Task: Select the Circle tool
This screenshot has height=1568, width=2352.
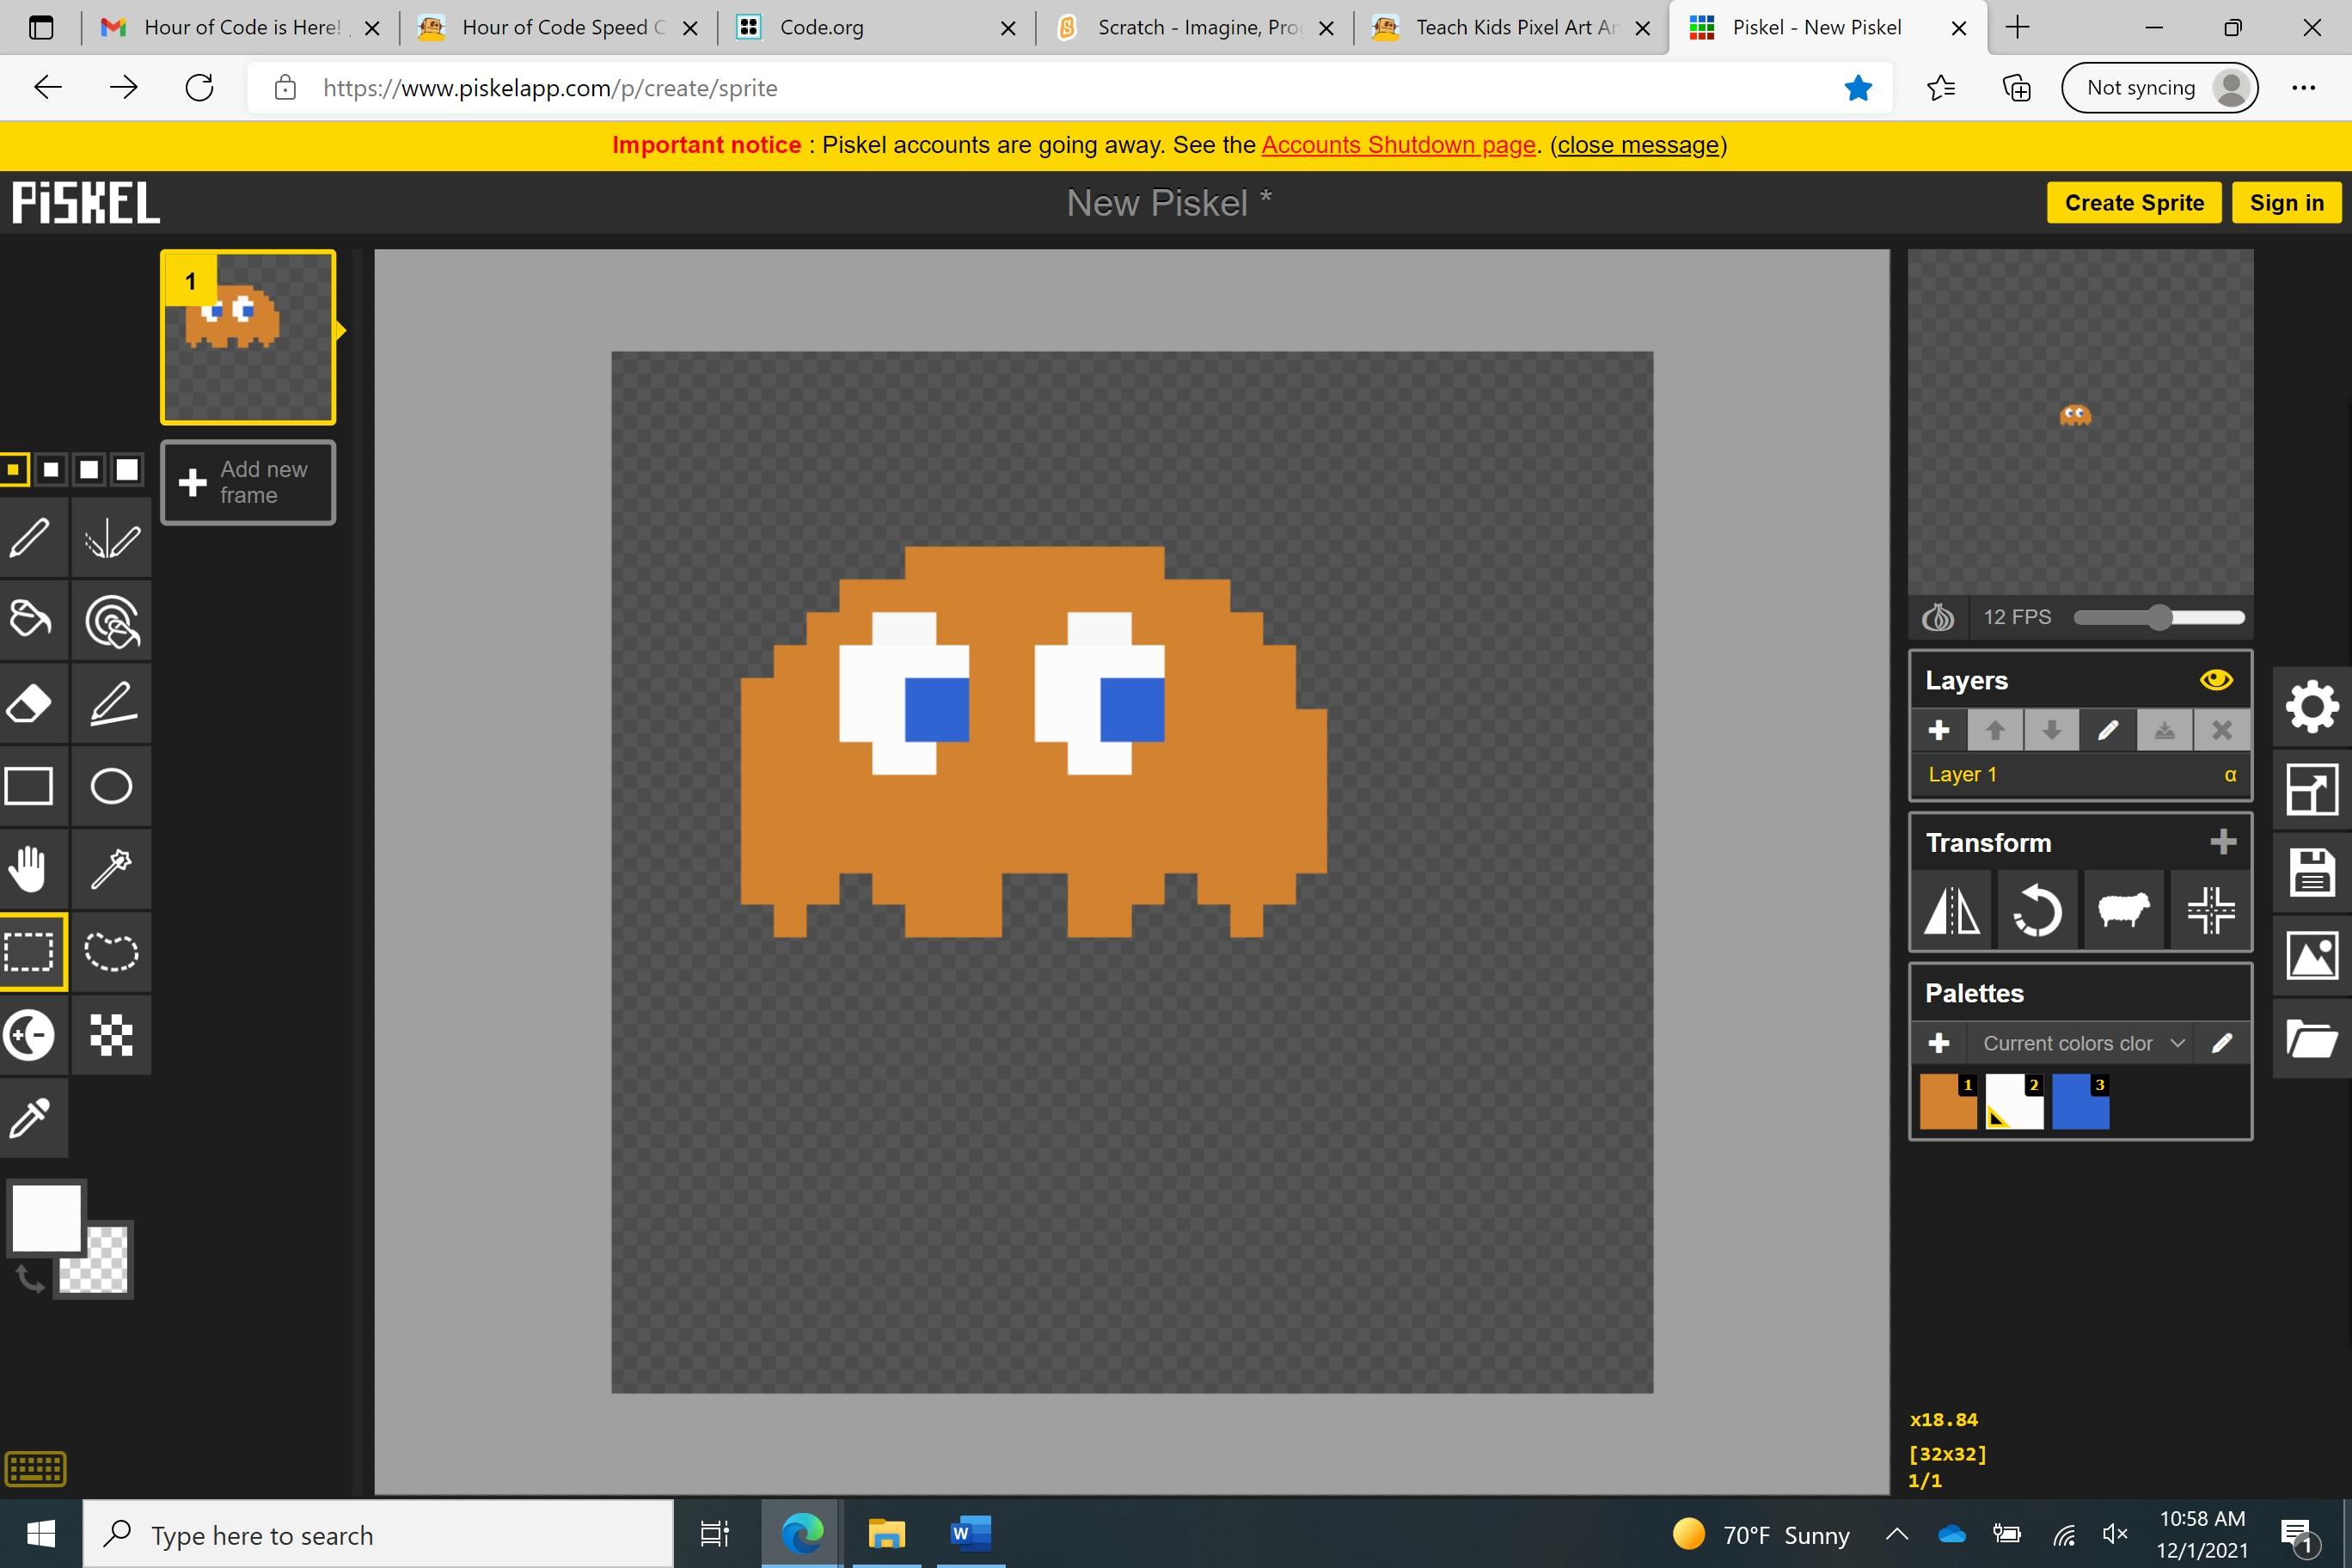Action: pos(111,786)
